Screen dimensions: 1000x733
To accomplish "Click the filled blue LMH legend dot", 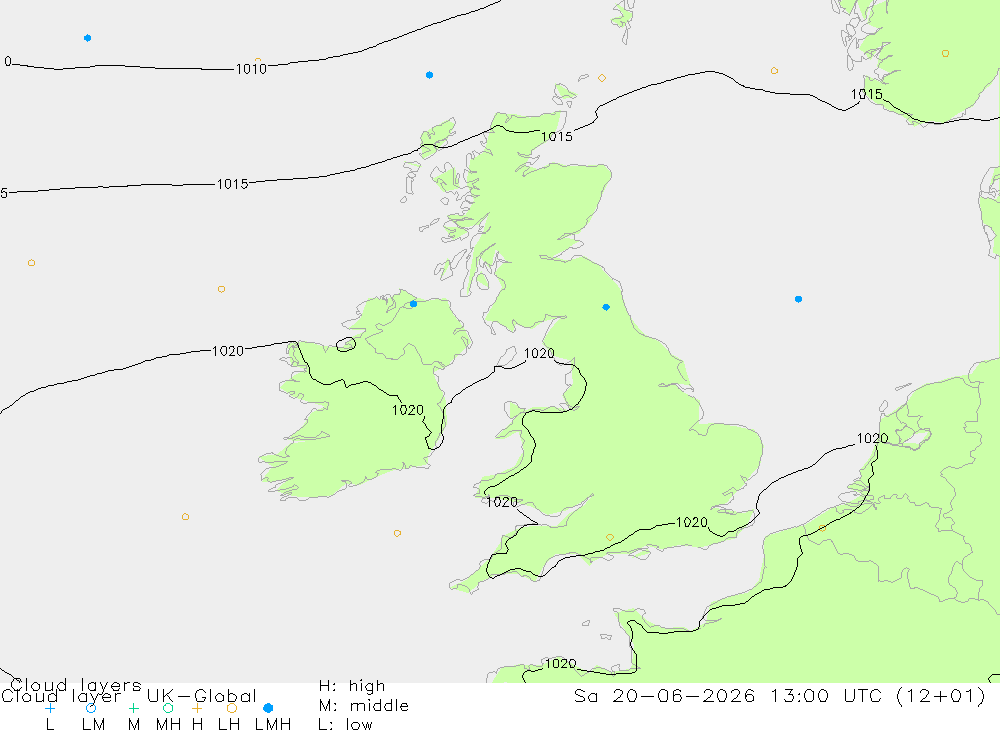I will point(268,708).
